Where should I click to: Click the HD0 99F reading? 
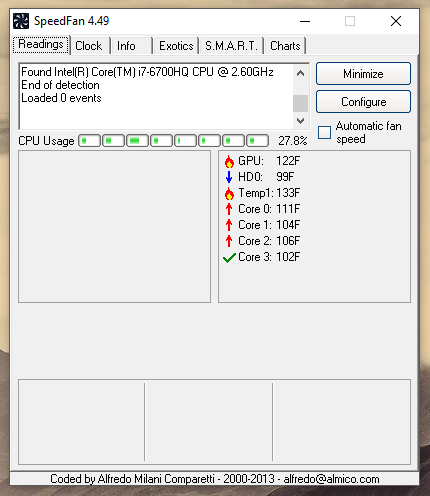(266, 177)
